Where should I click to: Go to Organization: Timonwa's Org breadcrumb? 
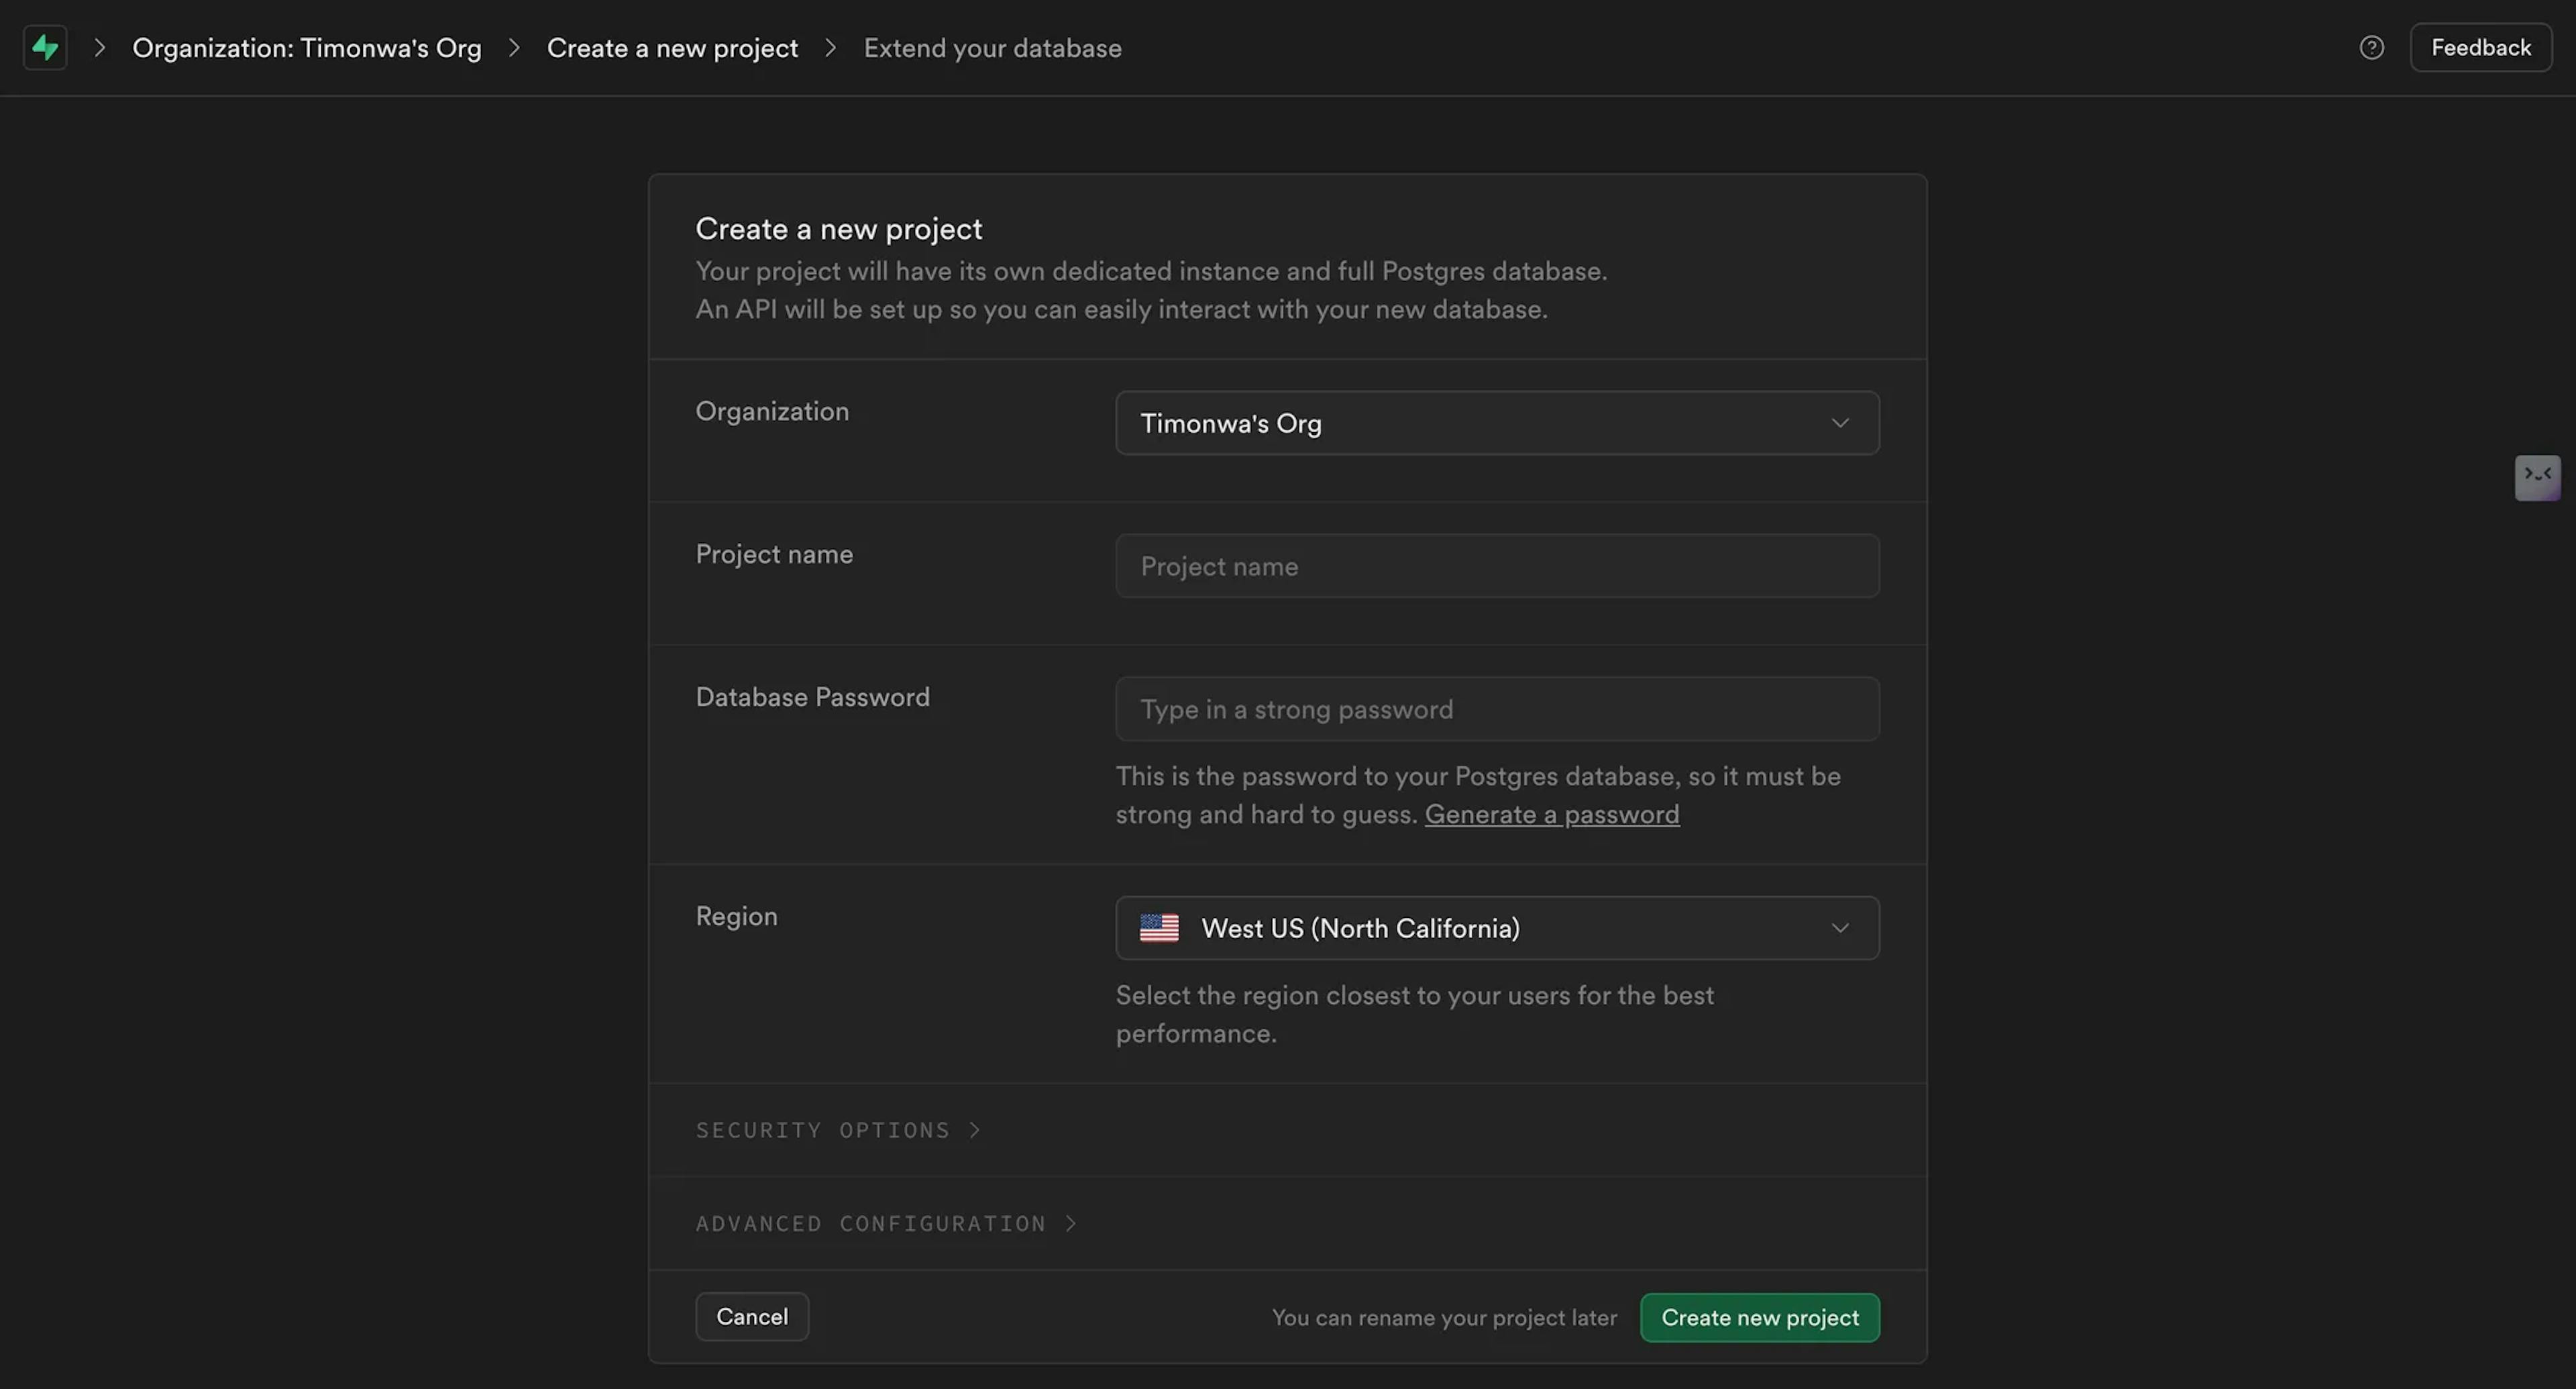coord(306,48)
